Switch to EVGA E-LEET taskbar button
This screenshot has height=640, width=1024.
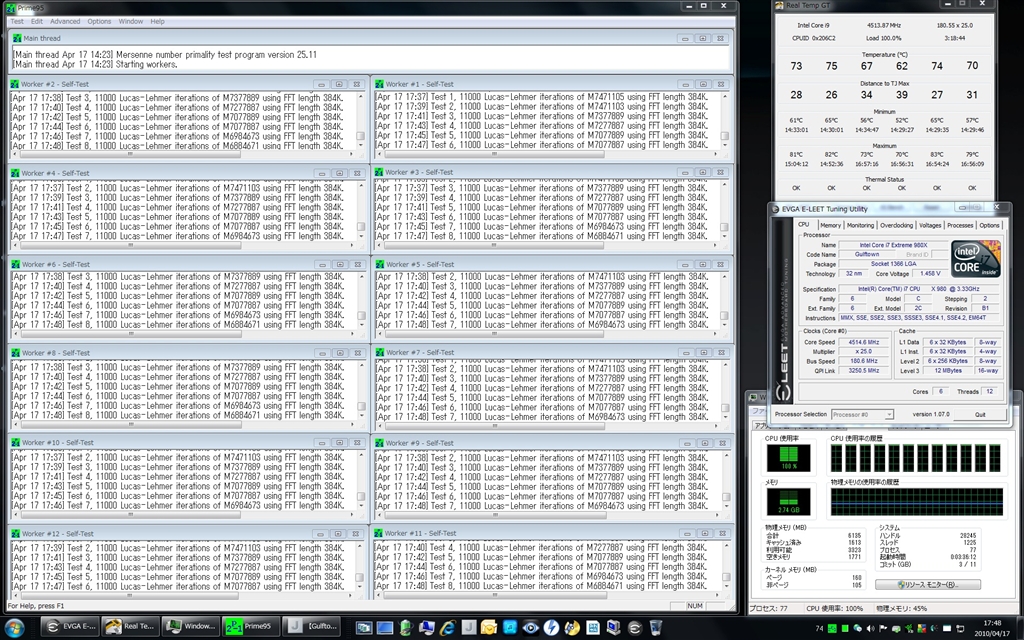[x=69, y=627]
